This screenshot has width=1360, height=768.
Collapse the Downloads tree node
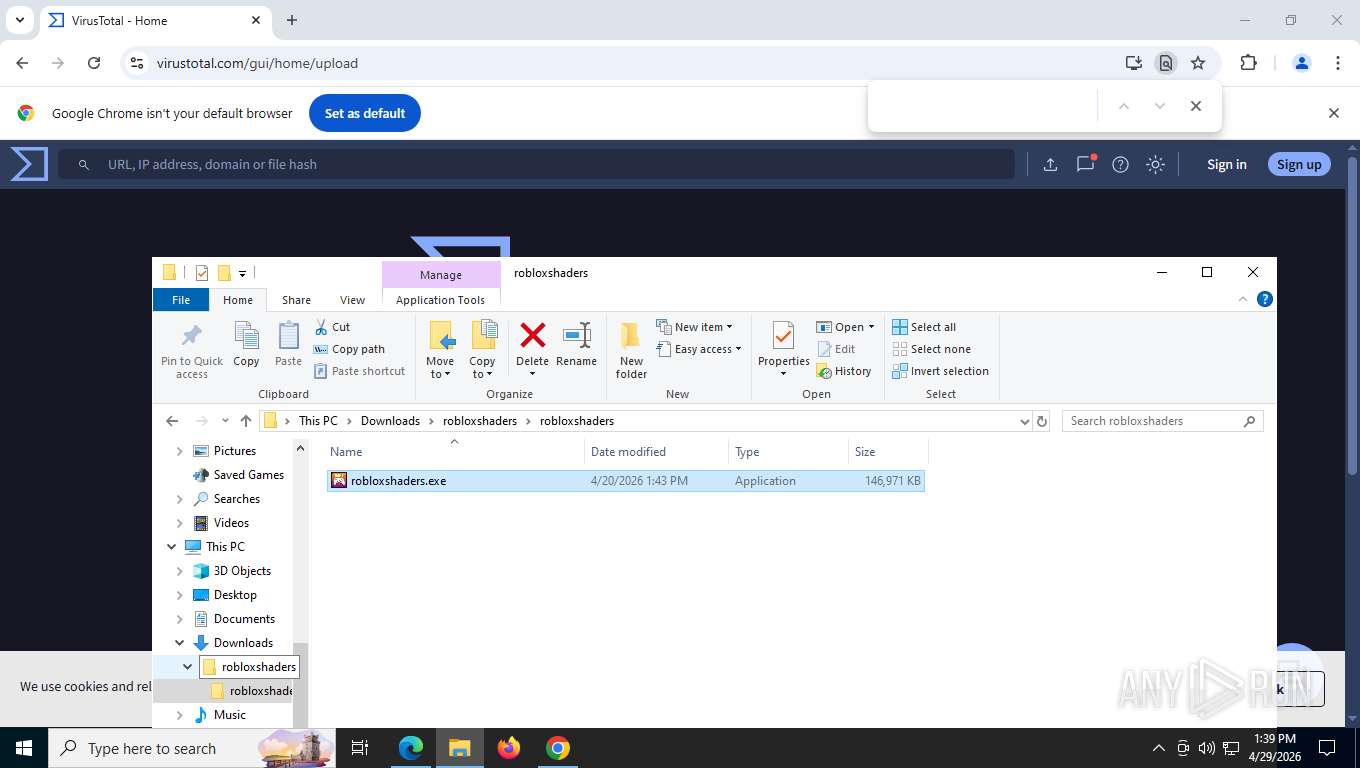(x=180, y=643)
